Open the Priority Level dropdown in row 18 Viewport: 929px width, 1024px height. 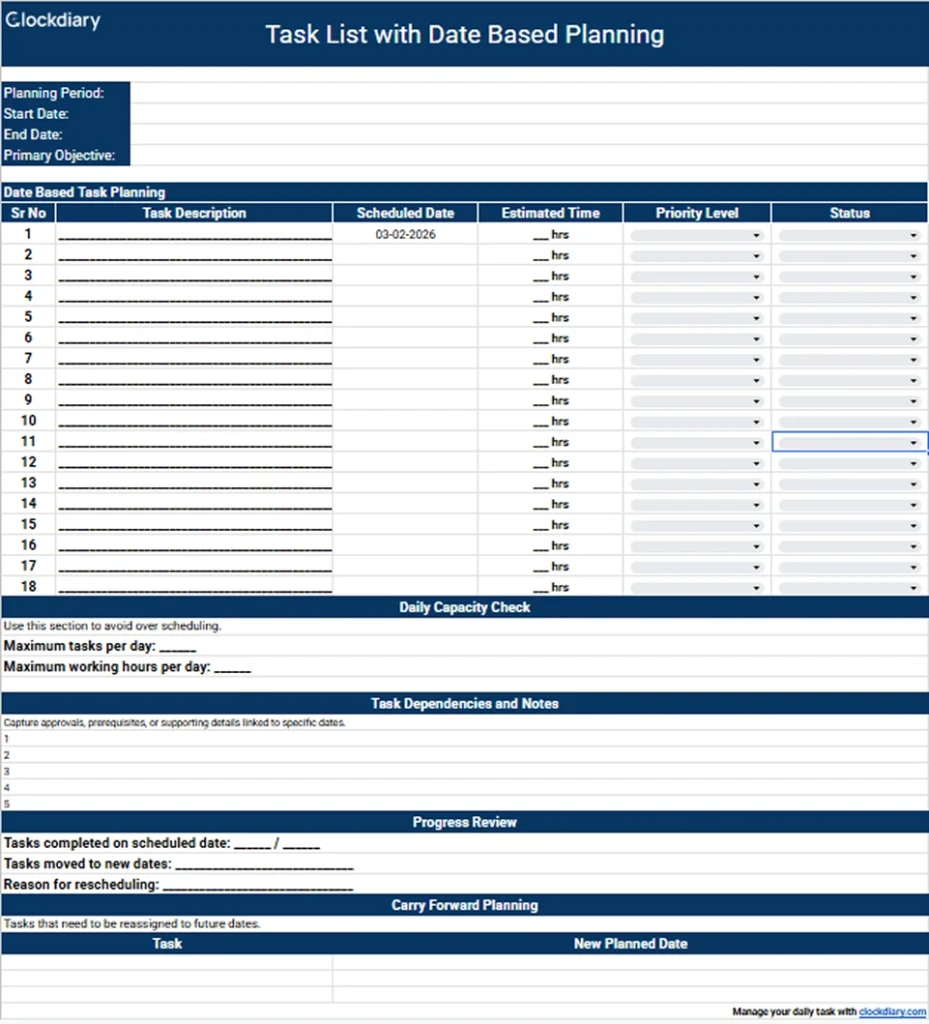697,588
